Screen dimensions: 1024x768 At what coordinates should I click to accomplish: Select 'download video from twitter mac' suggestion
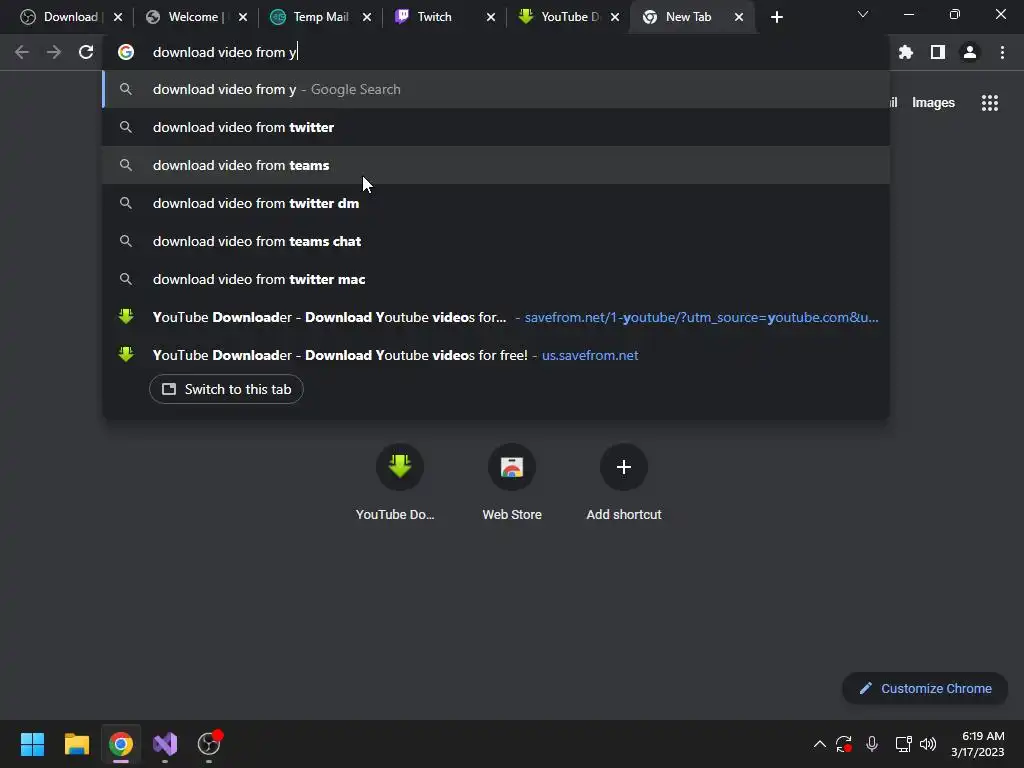pos(496,279)
